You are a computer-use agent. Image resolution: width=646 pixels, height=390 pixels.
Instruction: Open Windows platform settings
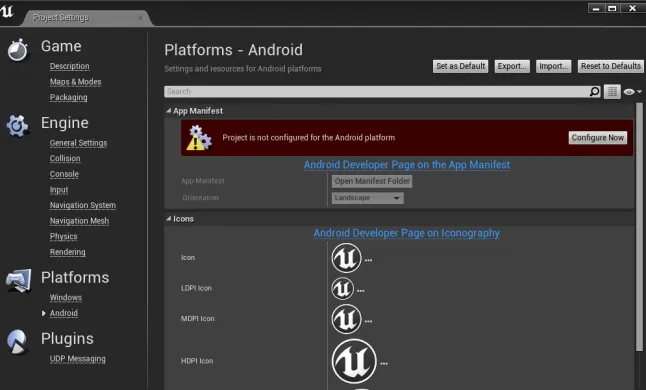[x=66, y=297]
